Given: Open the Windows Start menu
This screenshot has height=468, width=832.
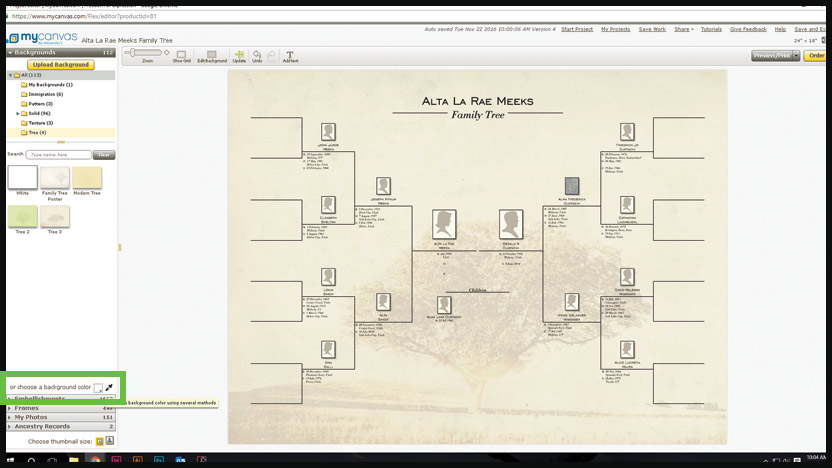Looking at the screenshot, I should point(11,460).
